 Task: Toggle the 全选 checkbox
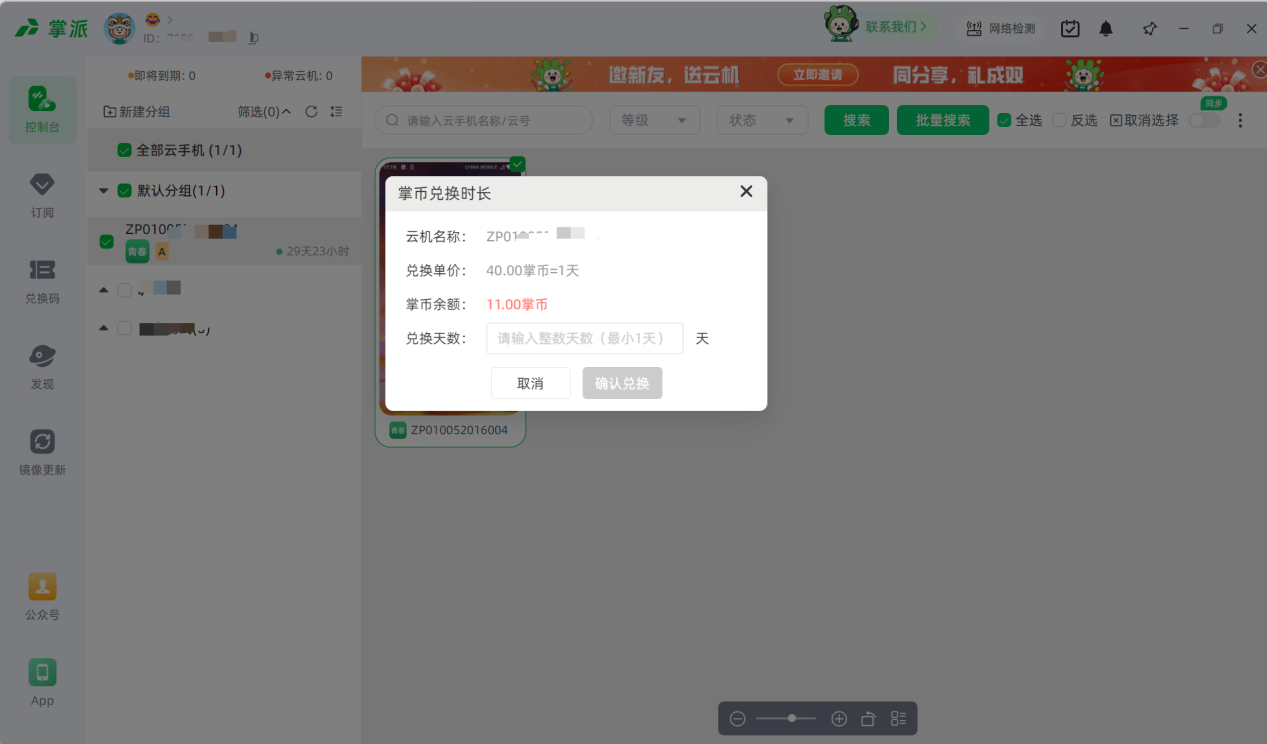pos(1004,120)
